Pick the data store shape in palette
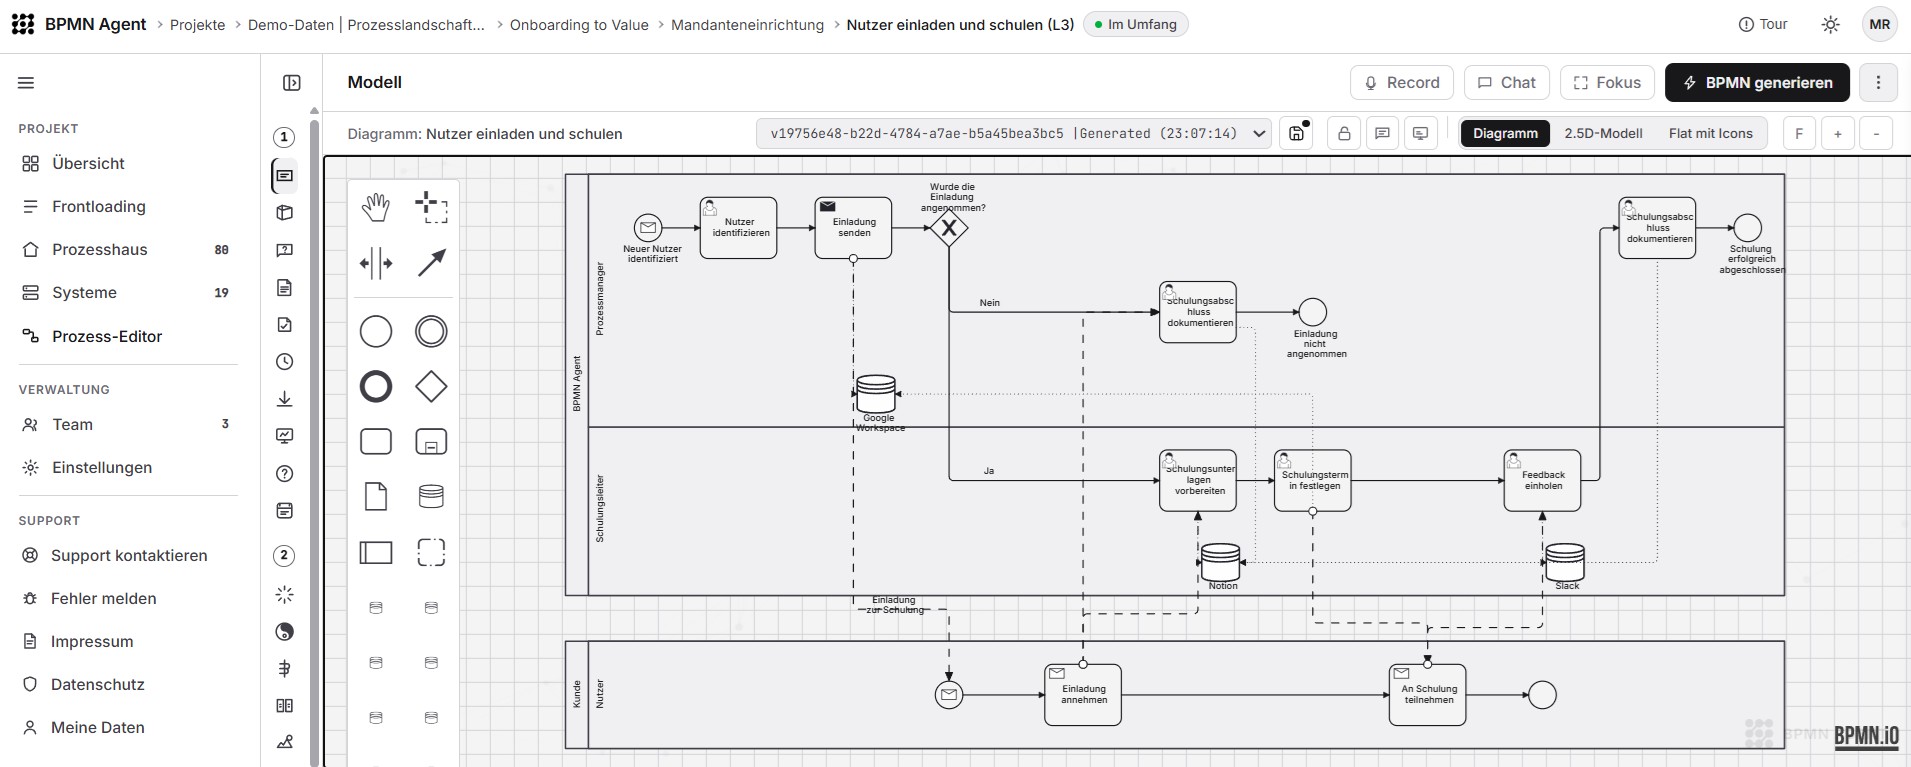Viewport: 1911px width, 767px height. tap(431, 497)
